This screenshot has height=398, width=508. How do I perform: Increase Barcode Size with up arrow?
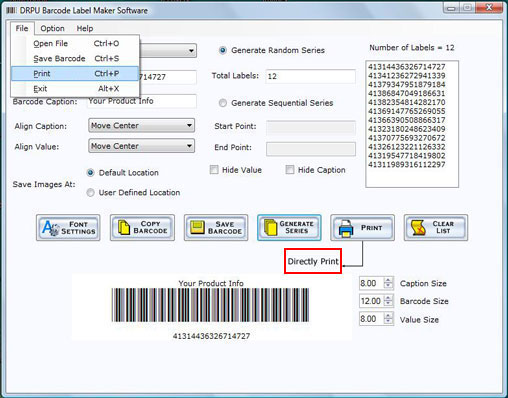click(388, 298)
